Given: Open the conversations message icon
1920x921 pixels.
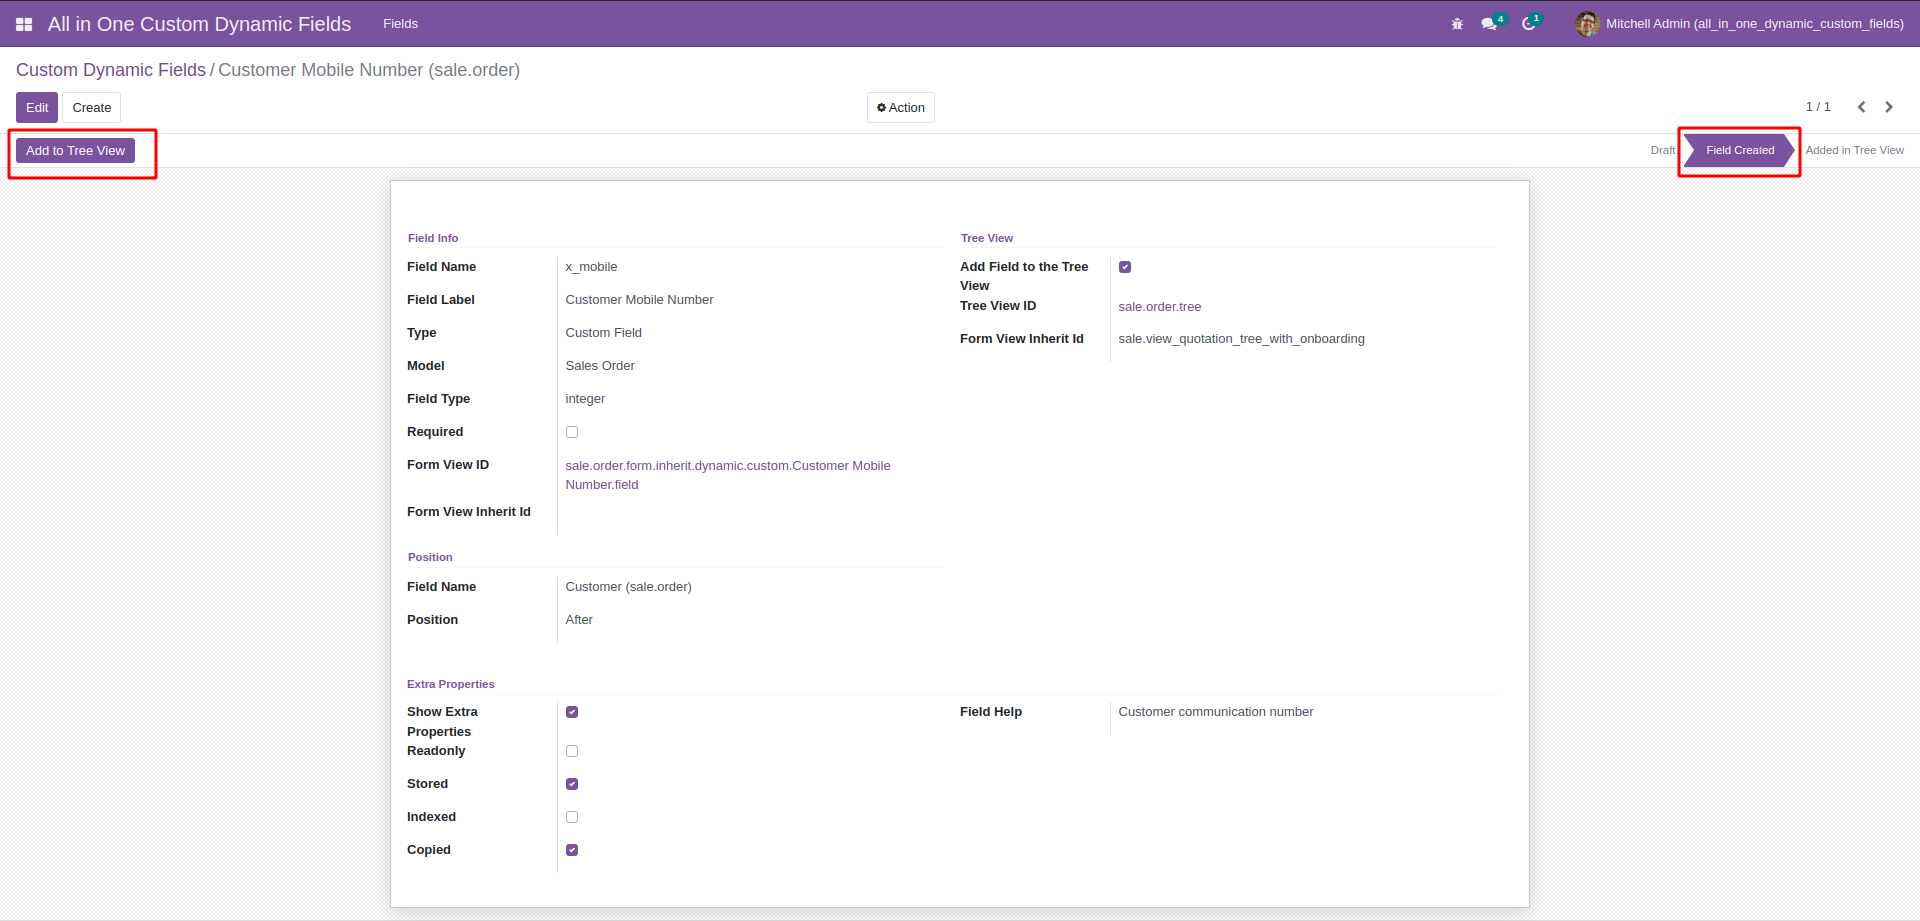Looking at the screenshot, I should [1489, 24].
